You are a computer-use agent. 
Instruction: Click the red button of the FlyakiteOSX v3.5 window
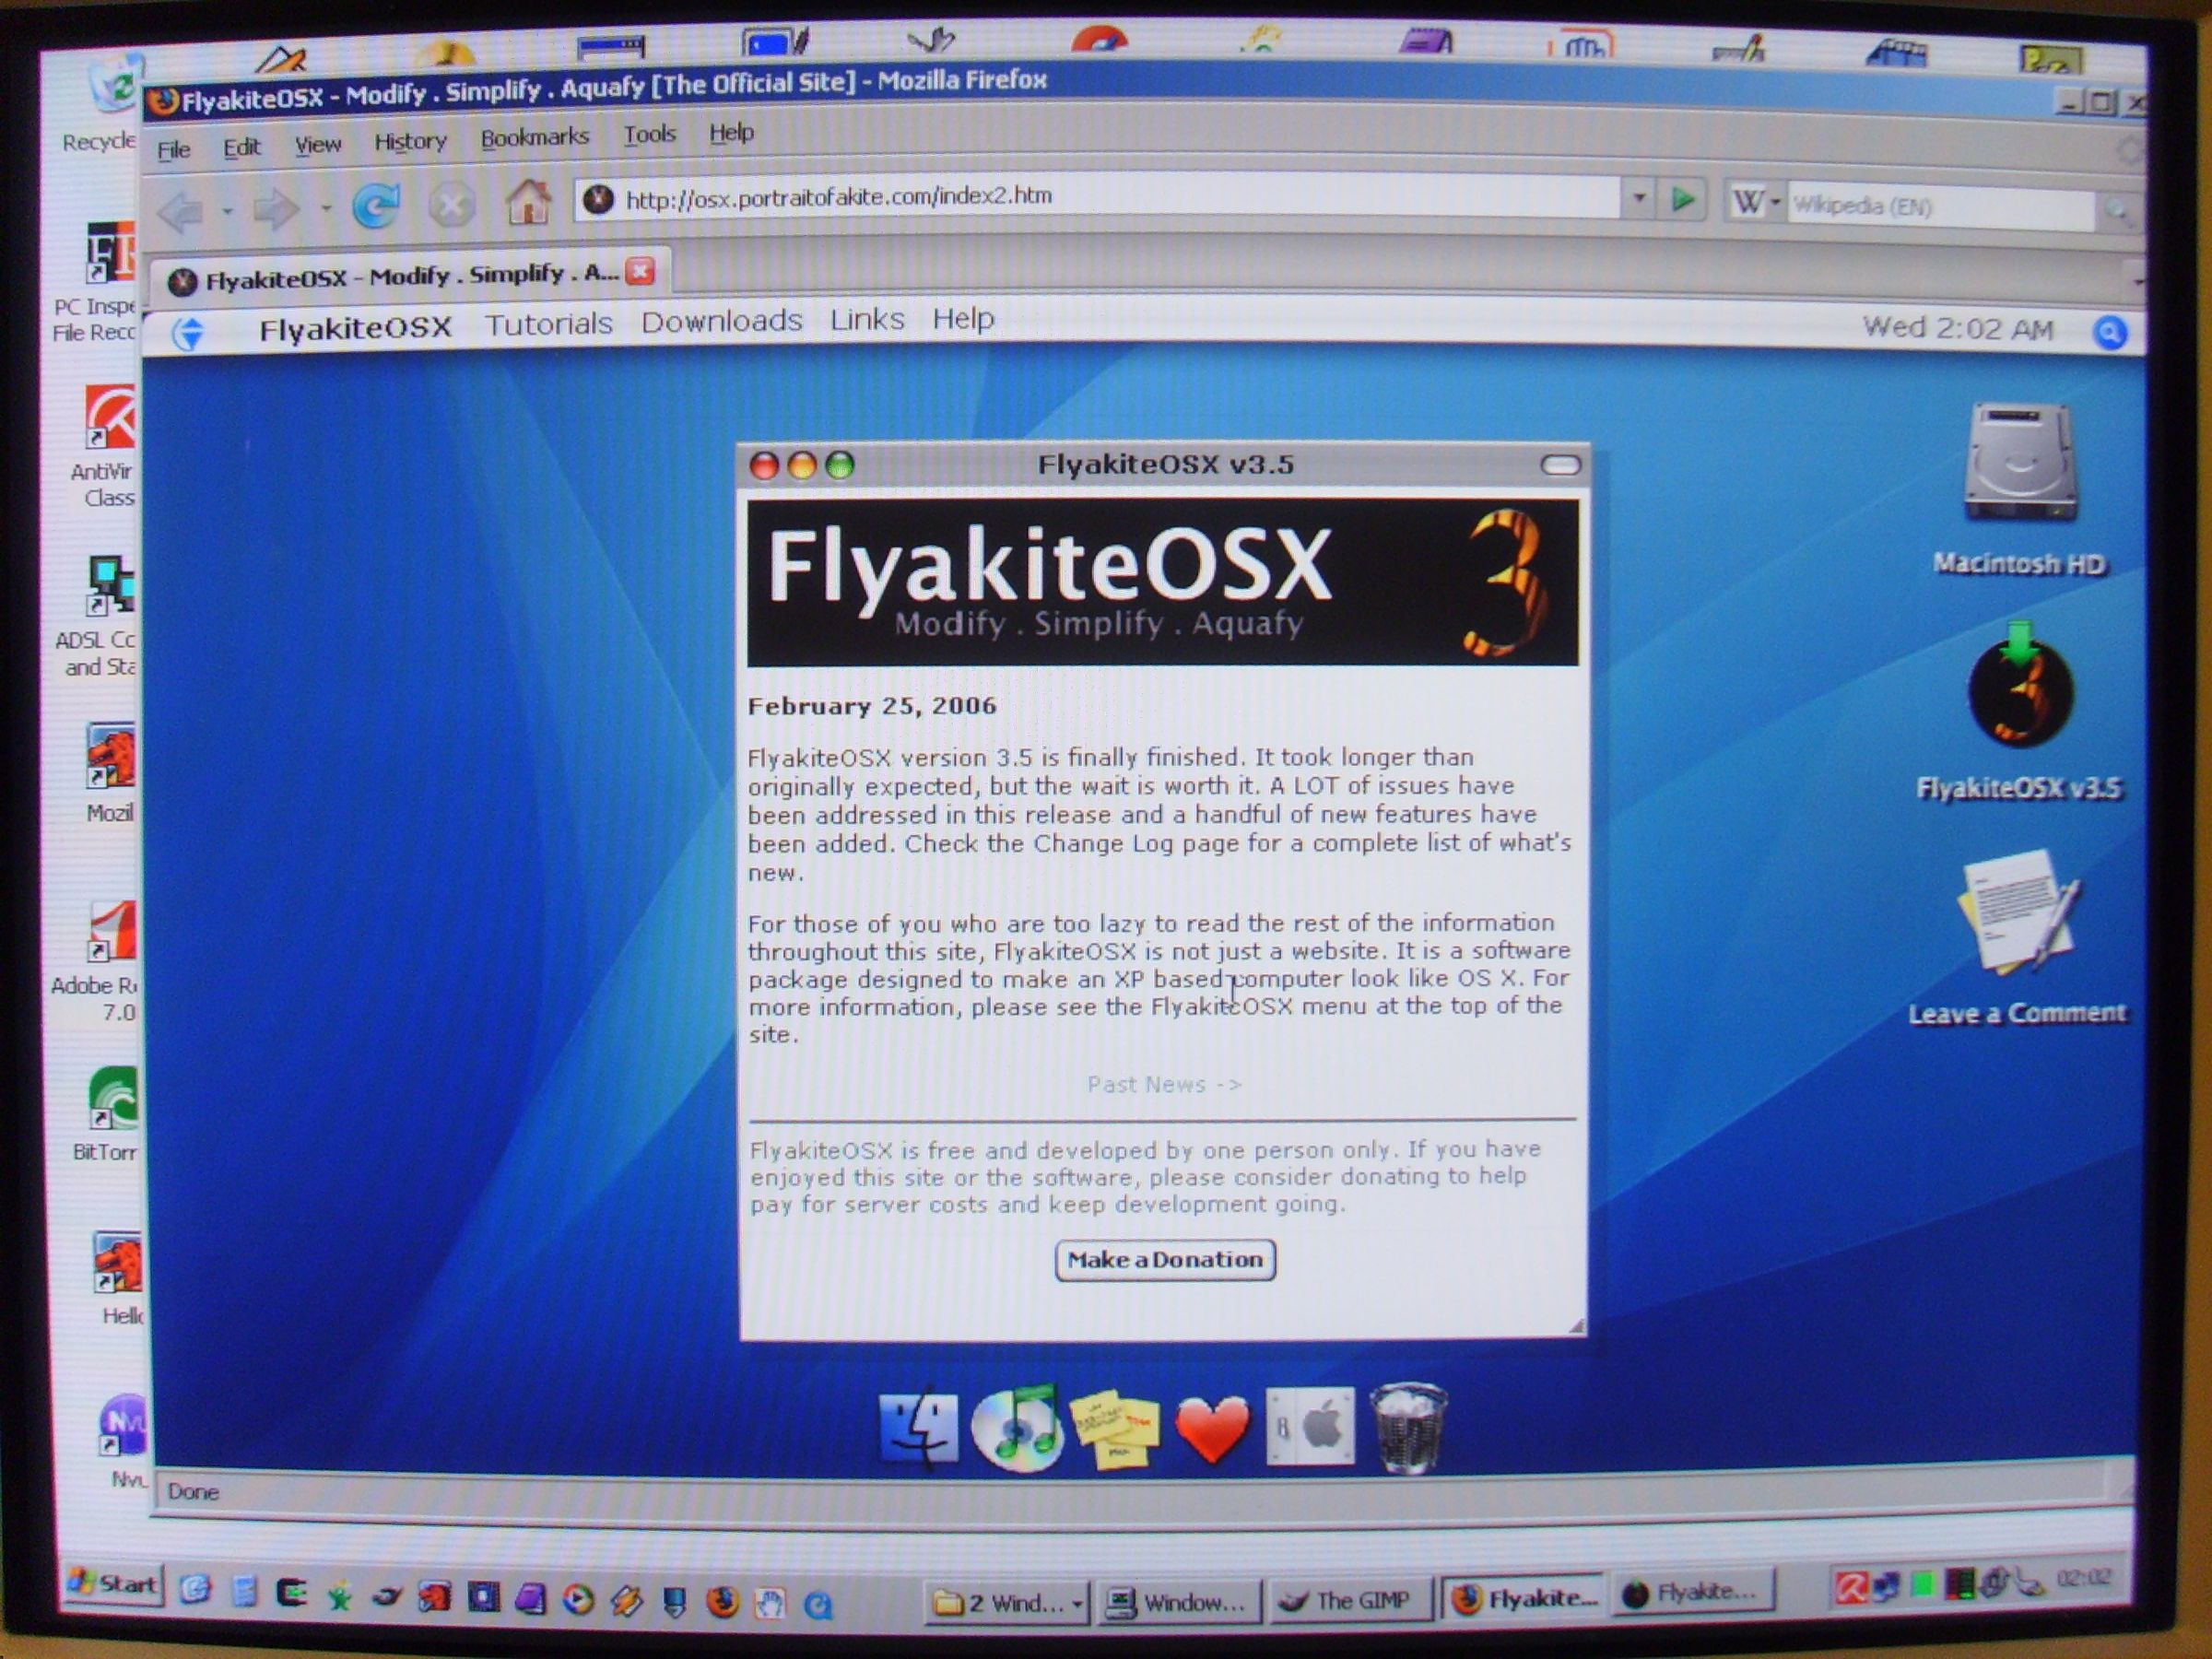(764, 466)
